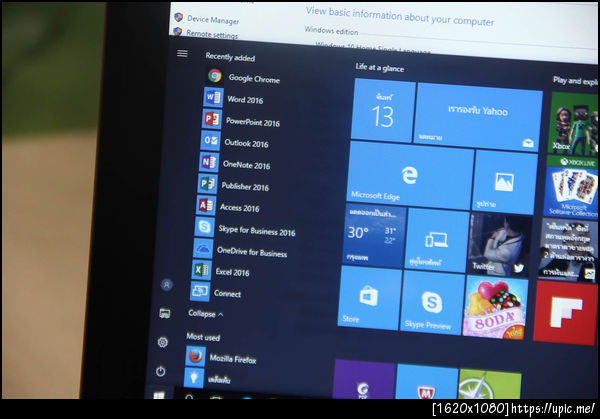Open the Skype Preview tile
Viewport: 600px width, 419px height.
click(x=432, y=303)
